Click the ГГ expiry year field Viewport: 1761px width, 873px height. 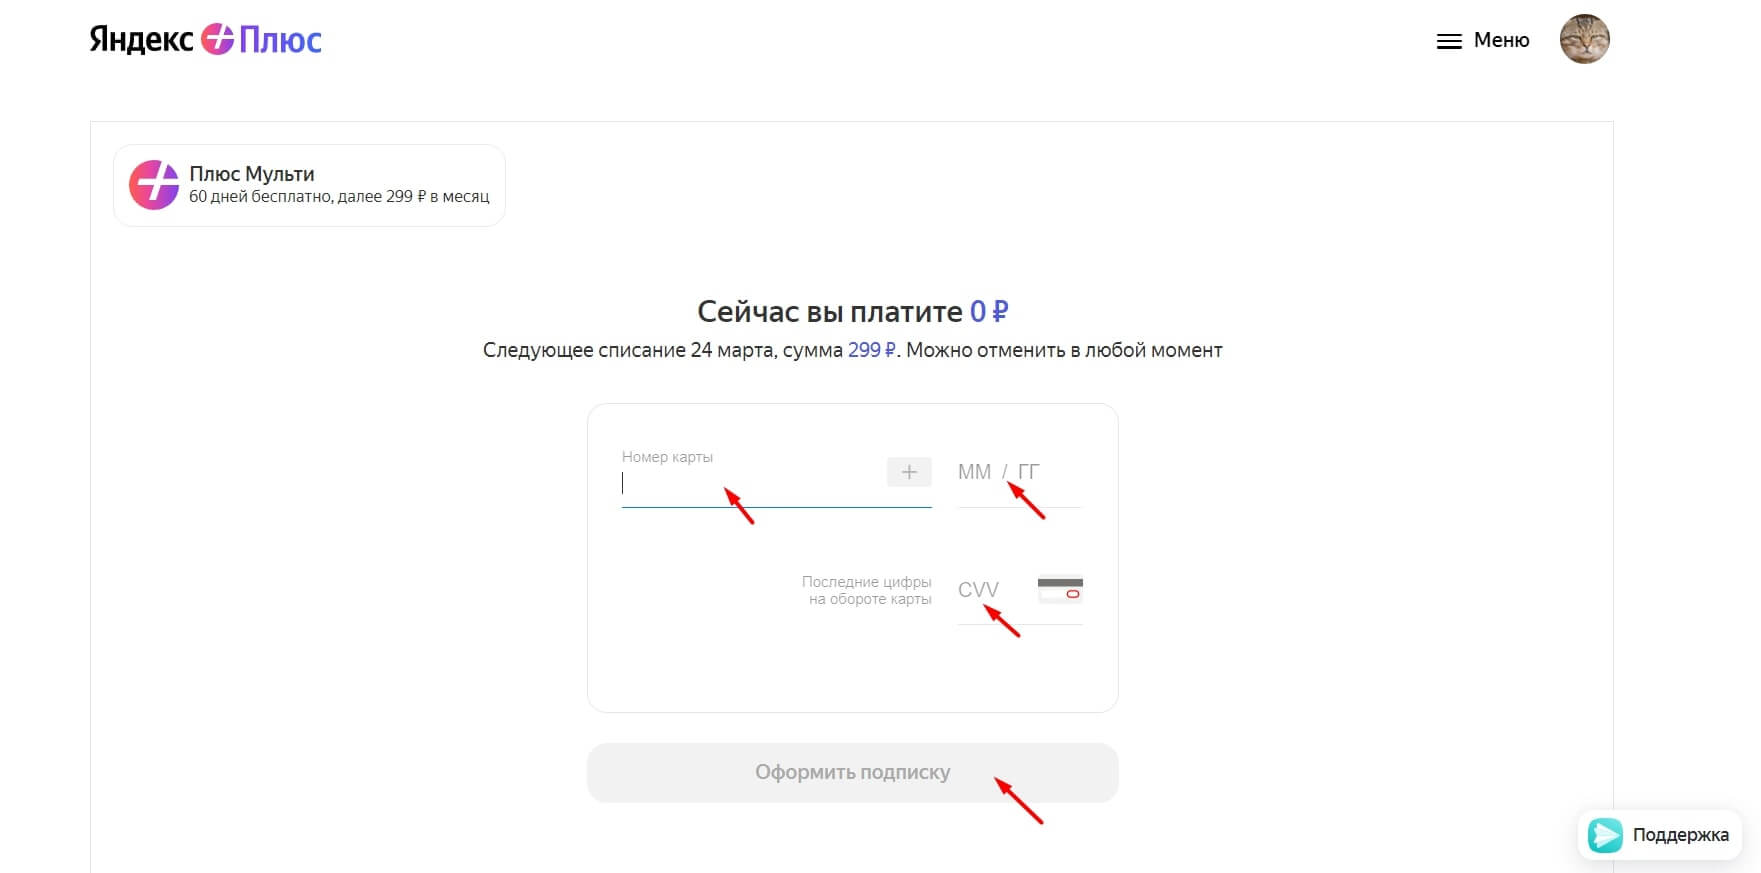point(1029,472)
